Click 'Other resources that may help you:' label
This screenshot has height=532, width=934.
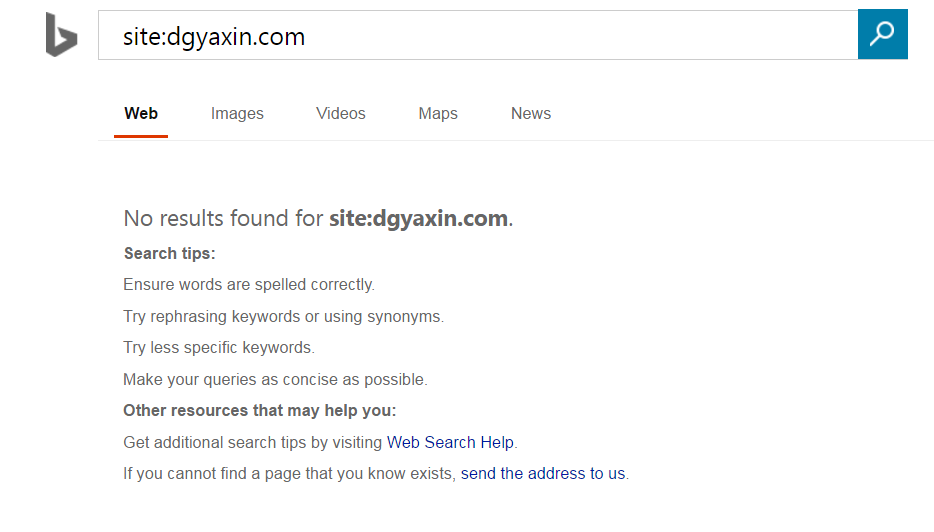(x=260, y=410)
